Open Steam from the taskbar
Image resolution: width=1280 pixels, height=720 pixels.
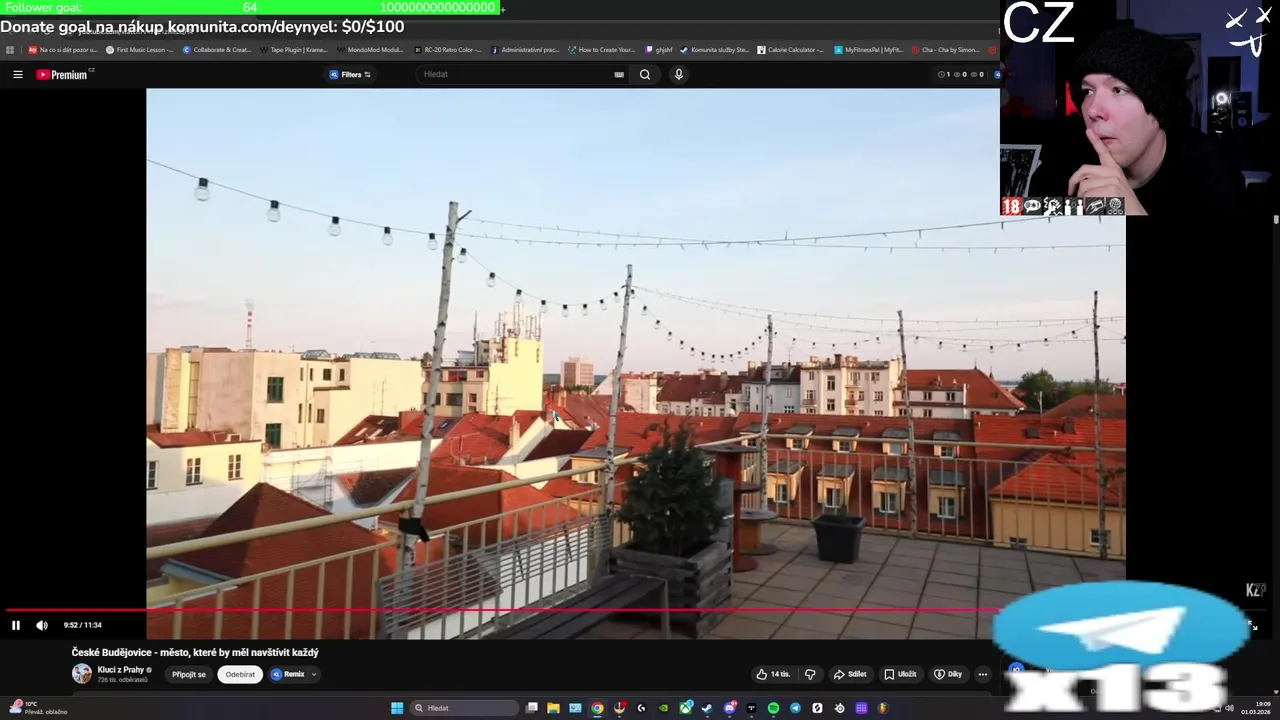tap(707, 708)
